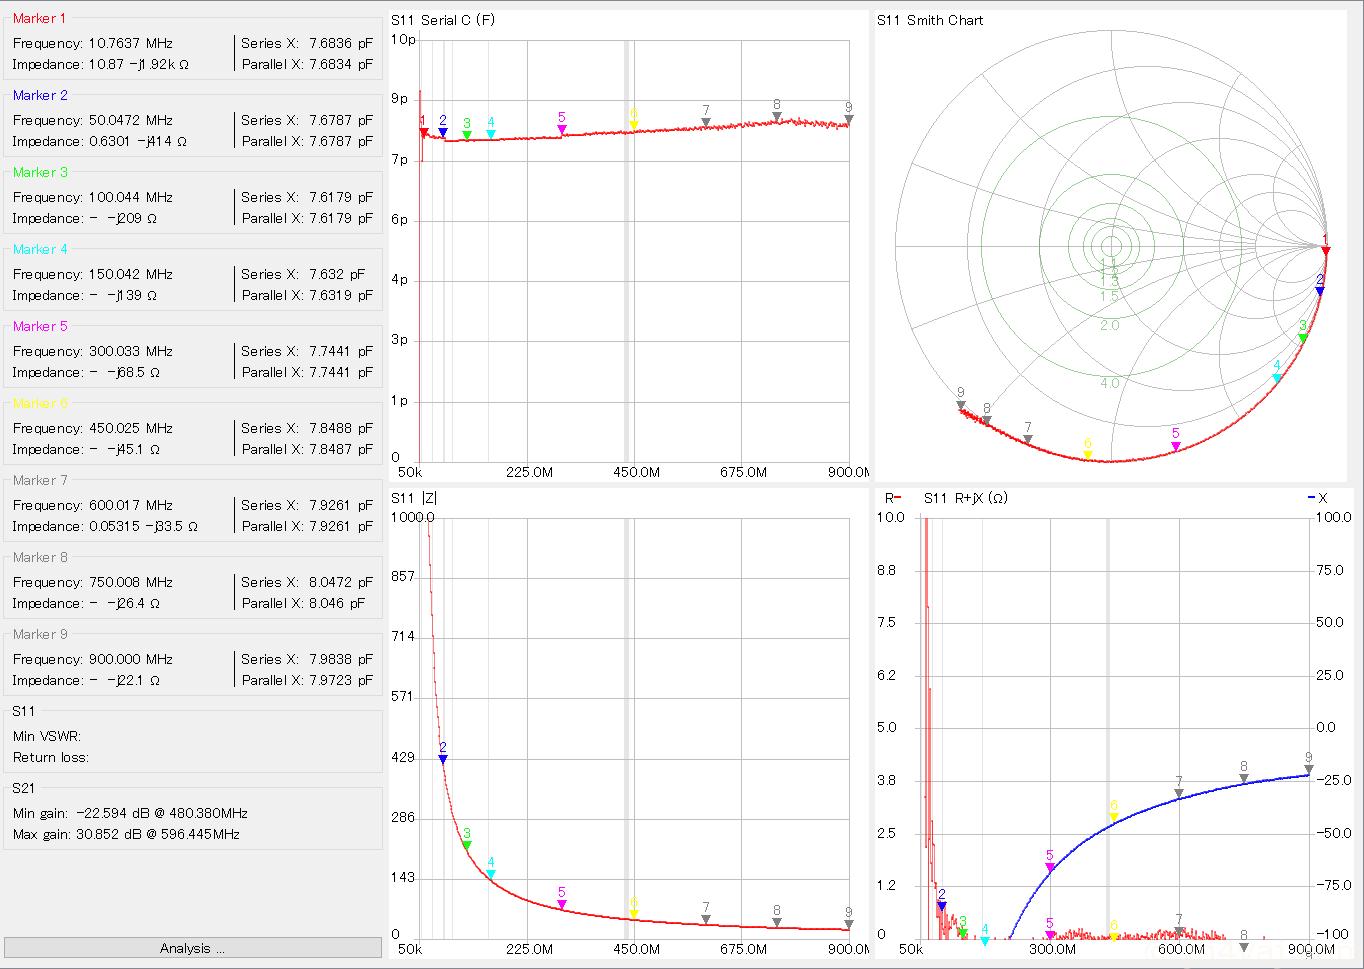Select the cyan Marker 4 heading
The width and height of the screenshot is (1364, 969).
pyautogui.click(x=40, y=249)
